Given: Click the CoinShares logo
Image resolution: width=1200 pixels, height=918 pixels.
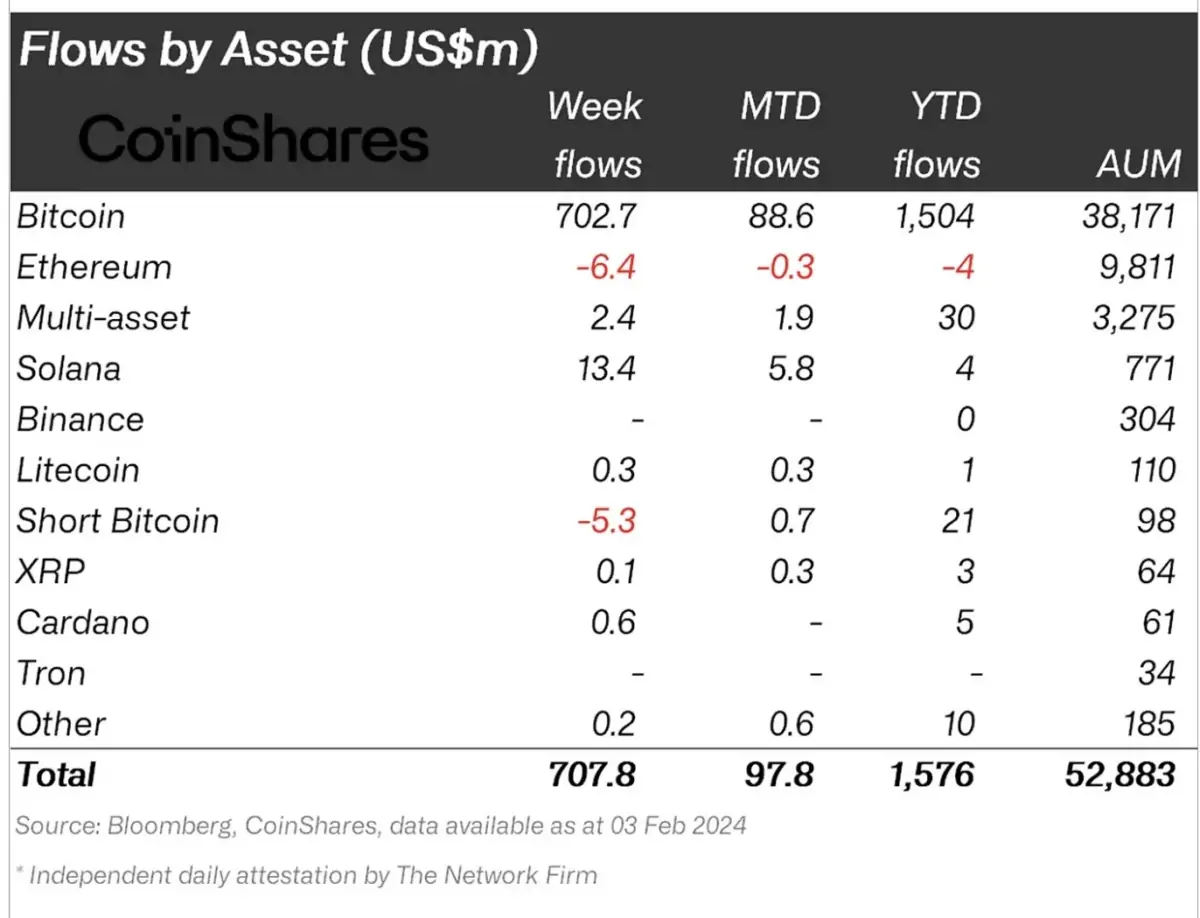Looking at the screenshot, I should pos(254,140).
